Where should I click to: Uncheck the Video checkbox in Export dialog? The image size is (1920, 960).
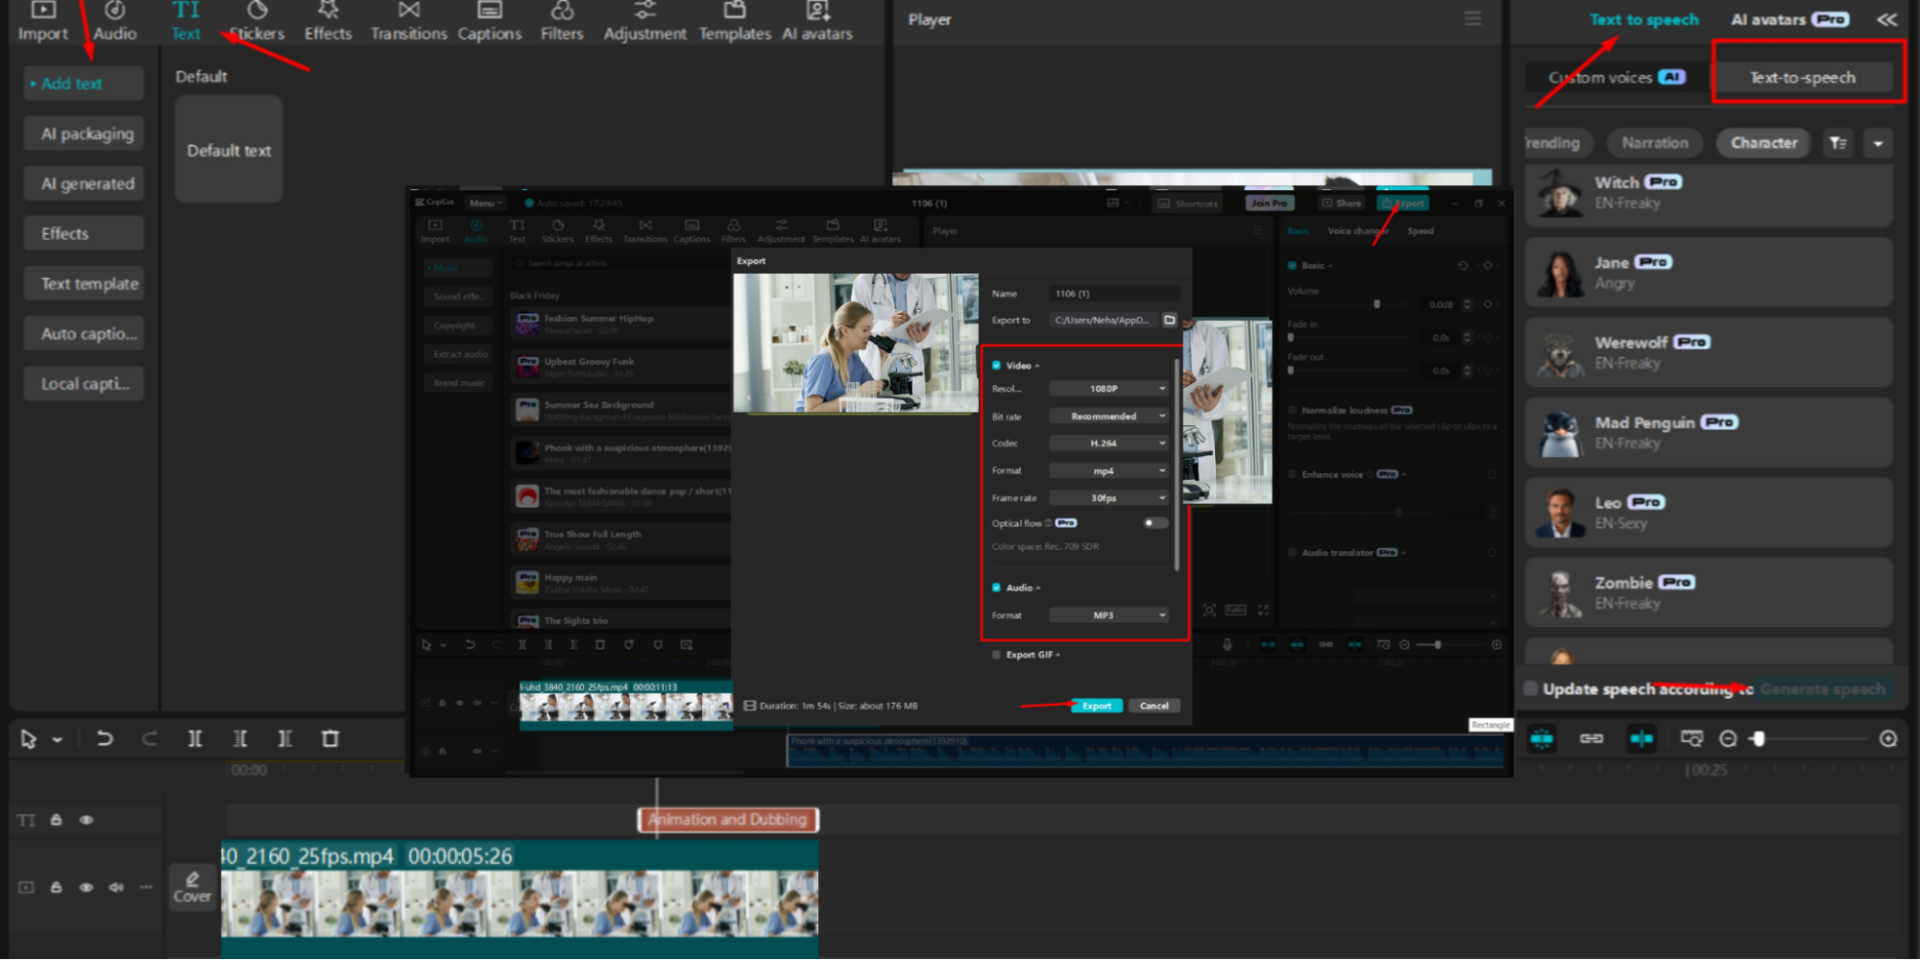(x=996, y=365)
